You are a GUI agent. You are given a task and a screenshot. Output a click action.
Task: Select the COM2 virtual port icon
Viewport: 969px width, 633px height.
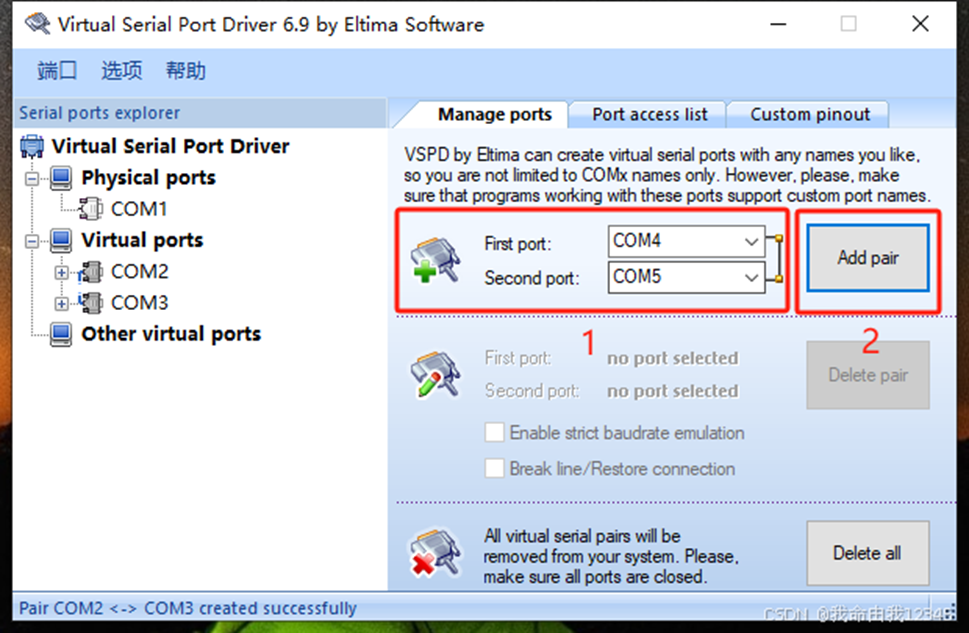pos(91,272)
